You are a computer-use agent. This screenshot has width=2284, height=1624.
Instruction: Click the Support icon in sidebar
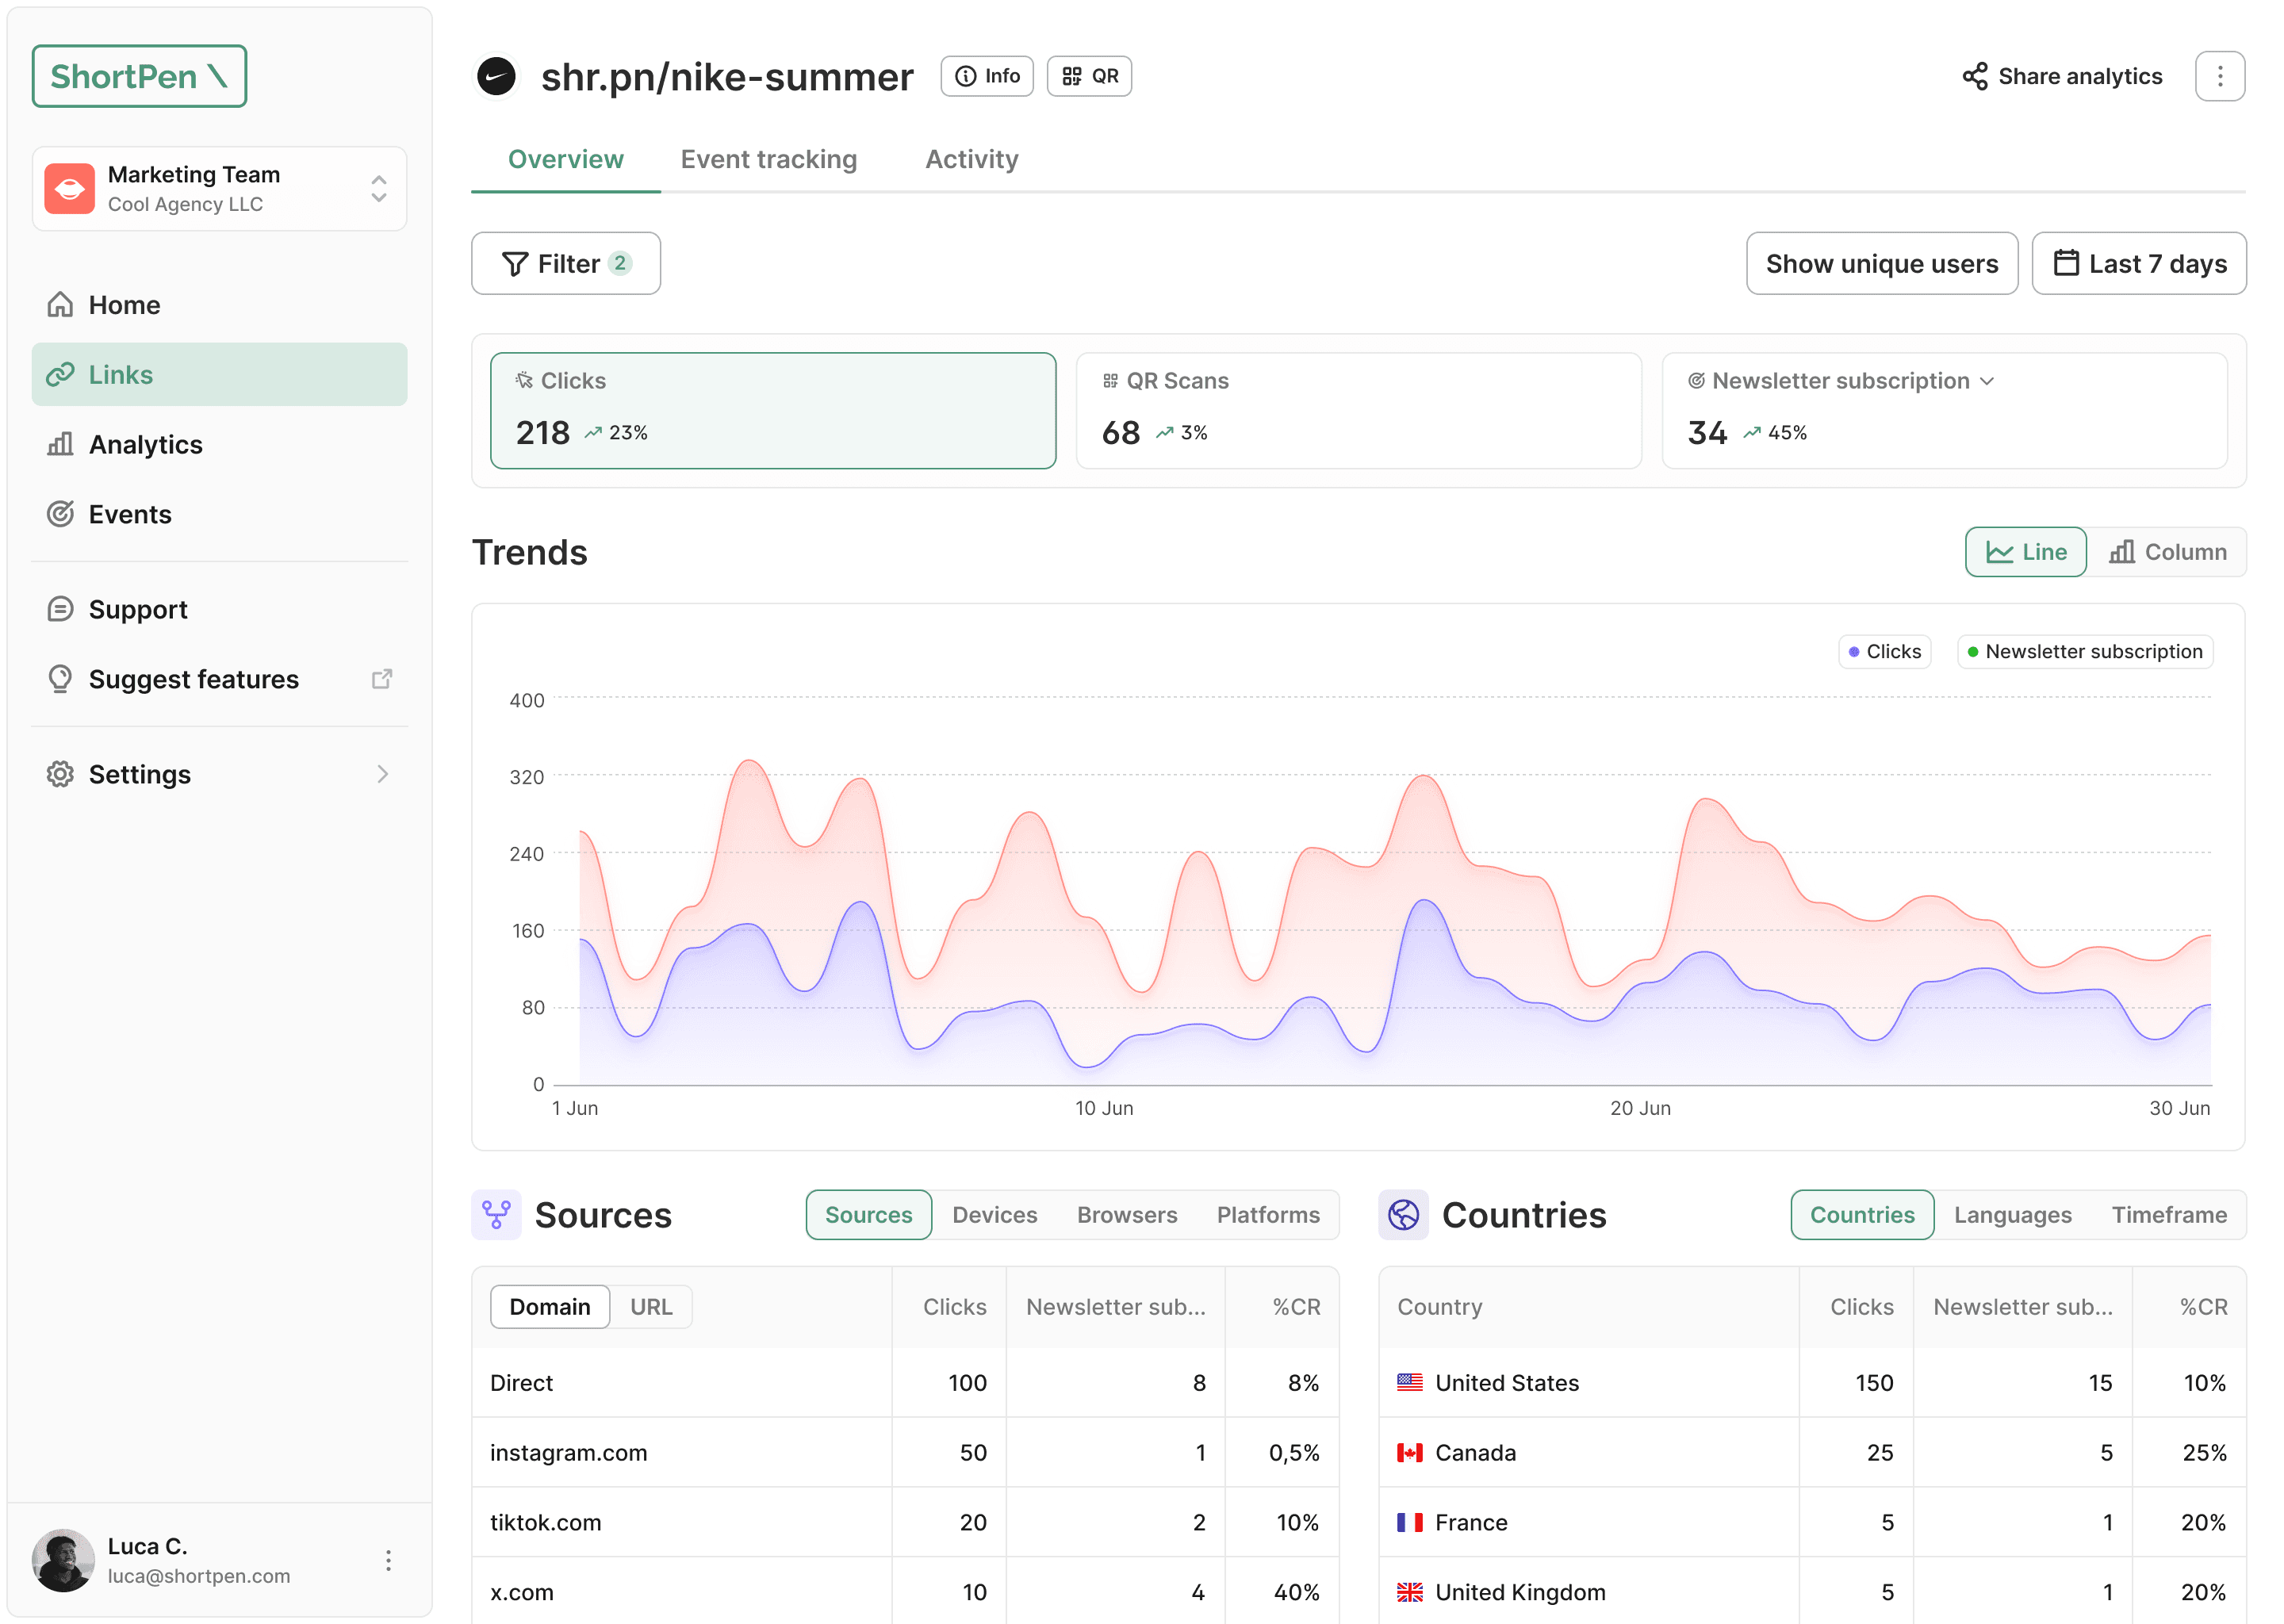click(x=61, y=608)
